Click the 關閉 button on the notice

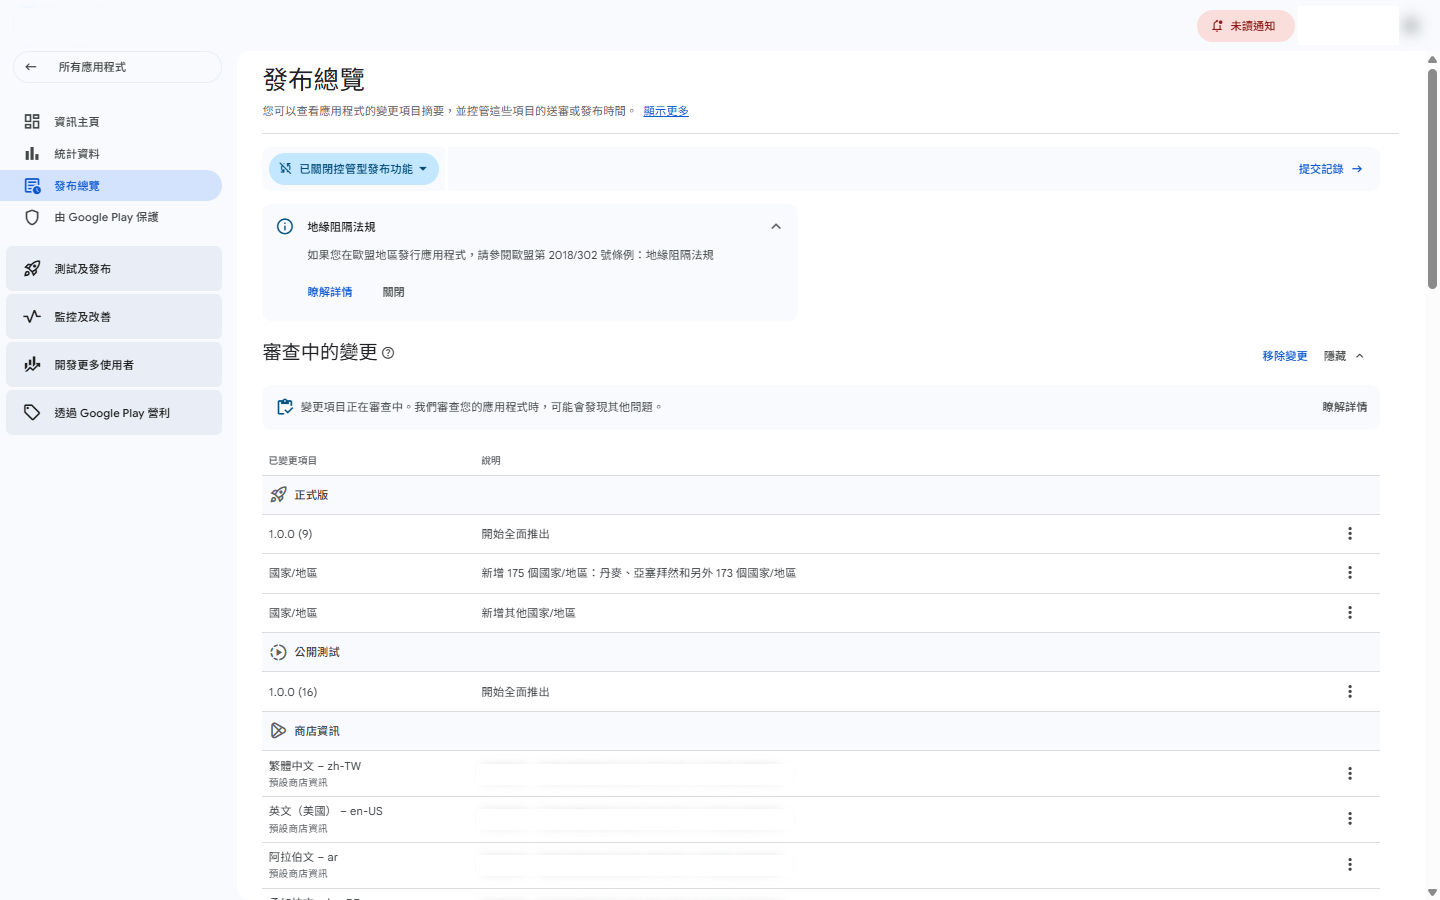coord(393,292)
